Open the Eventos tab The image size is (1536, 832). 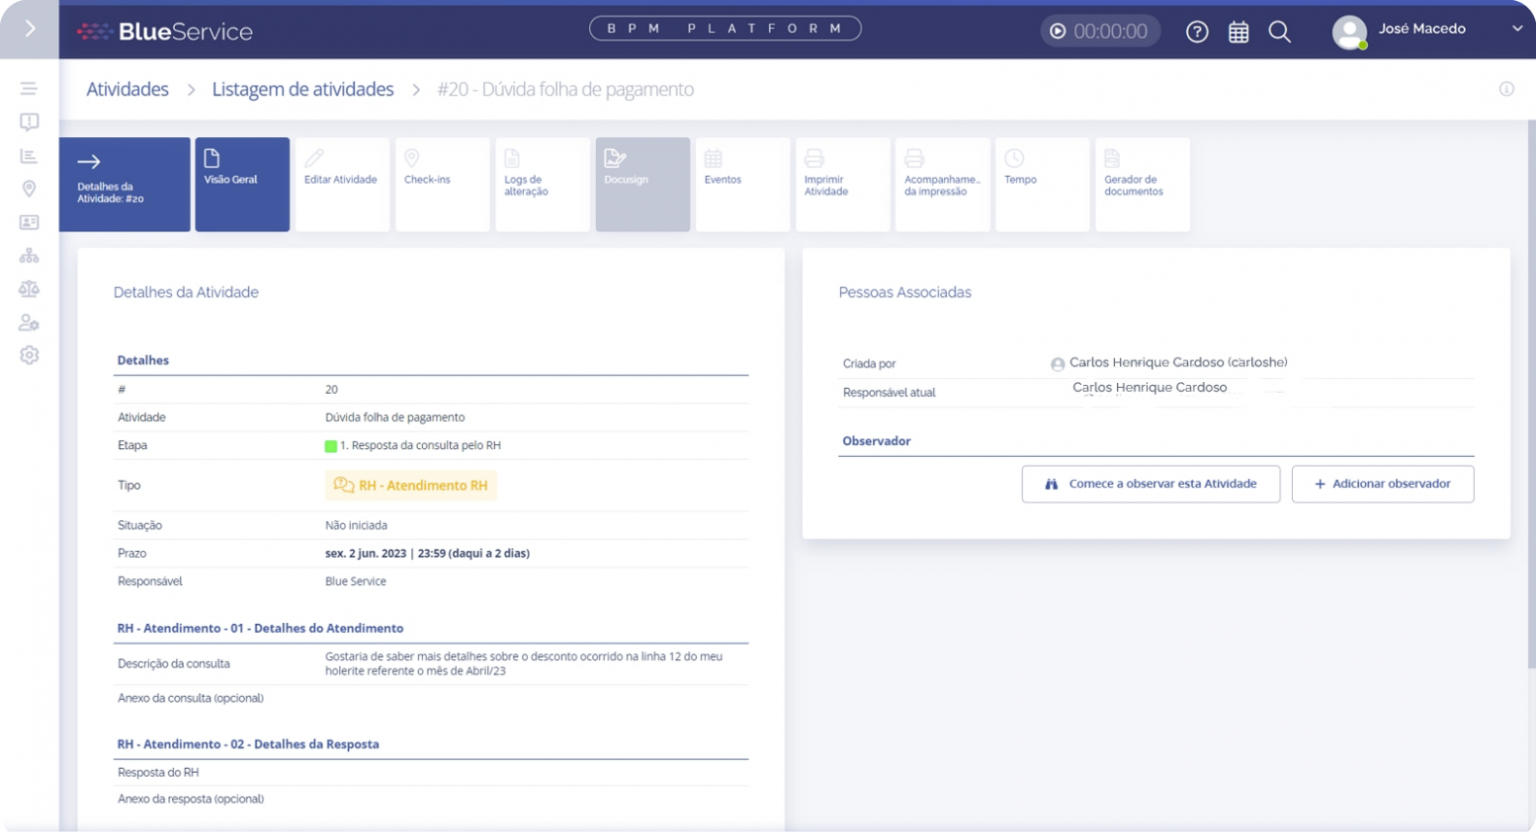click(x=742, y=184)
